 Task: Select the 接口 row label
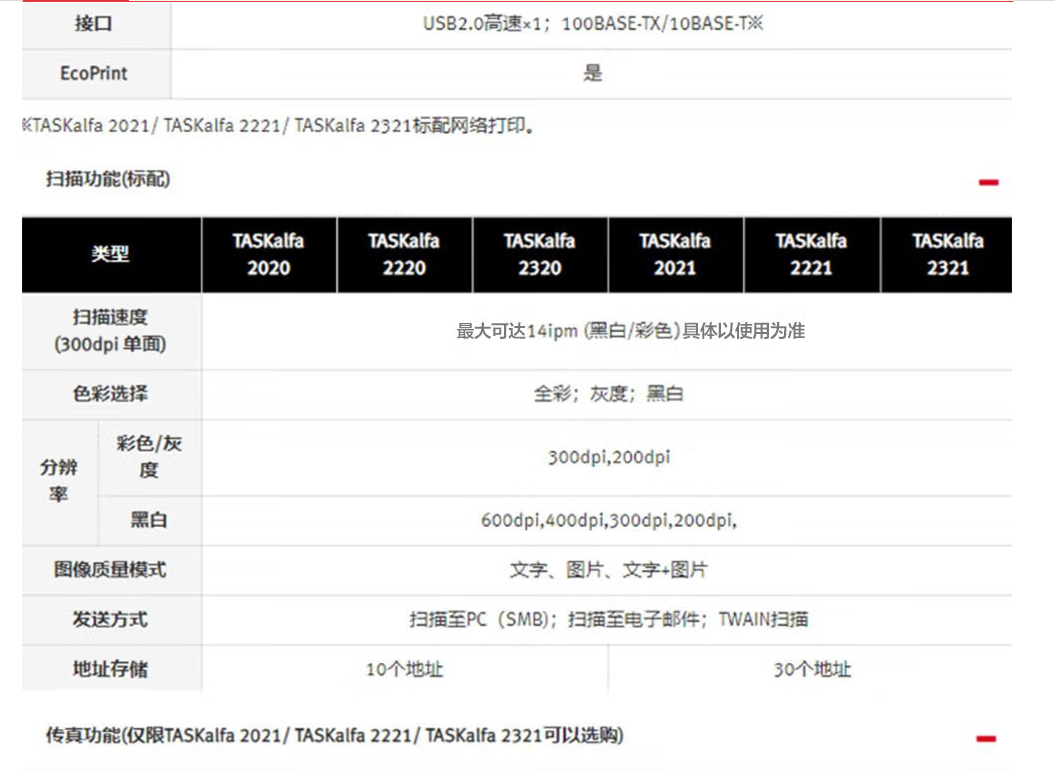click(x=94, y=24)
